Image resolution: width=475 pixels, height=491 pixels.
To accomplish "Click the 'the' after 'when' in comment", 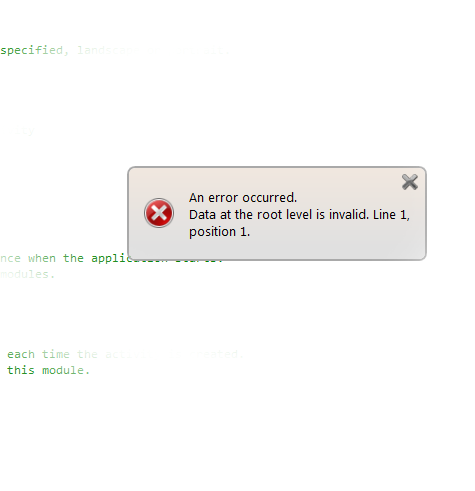I will pyautogui.click(x=73, y=258).
